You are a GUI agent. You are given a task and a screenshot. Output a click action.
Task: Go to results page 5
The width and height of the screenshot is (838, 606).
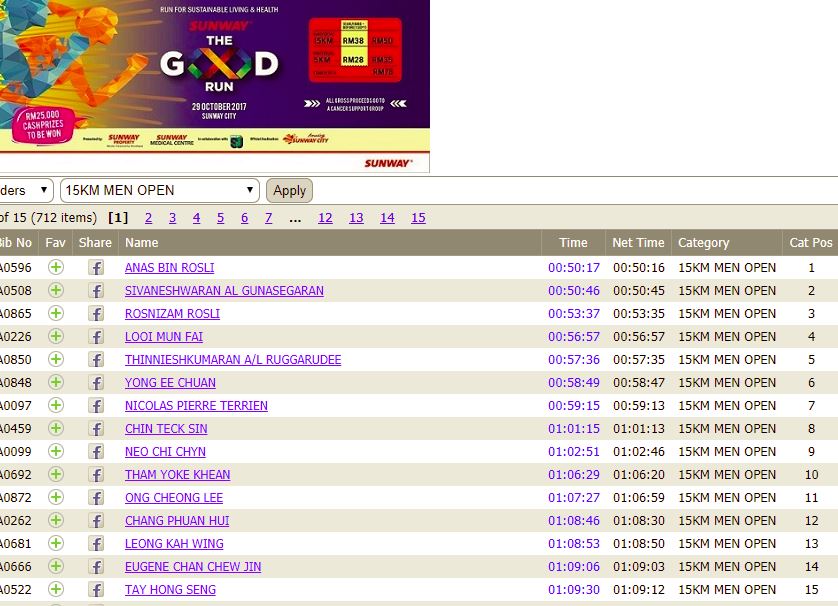220,217
